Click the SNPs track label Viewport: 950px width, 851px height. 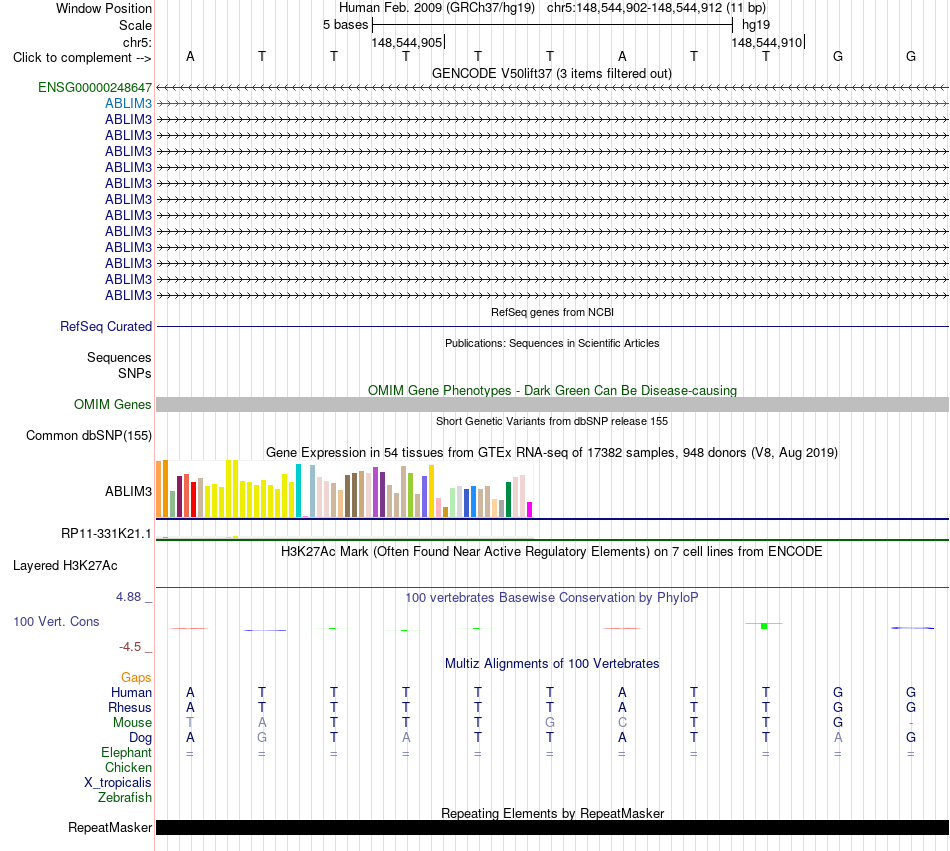[x=135, y=374]
